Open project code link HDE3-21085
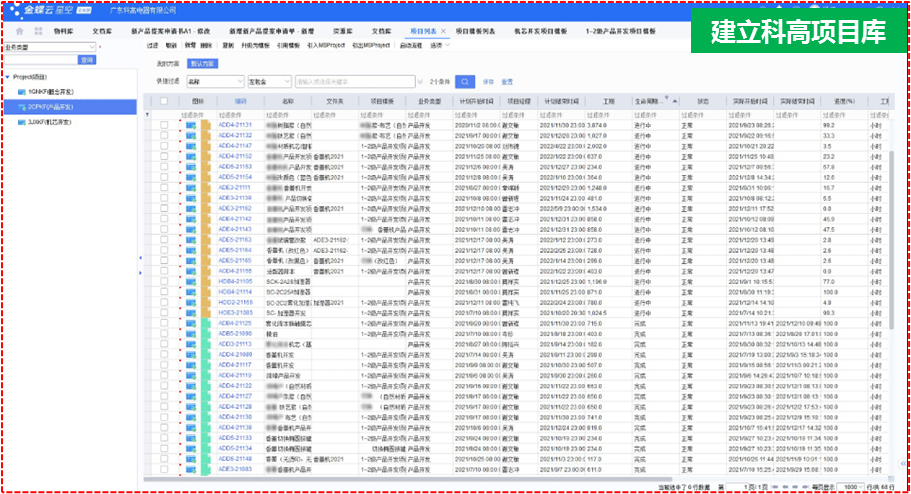911x494 pixels. point(235,313)
